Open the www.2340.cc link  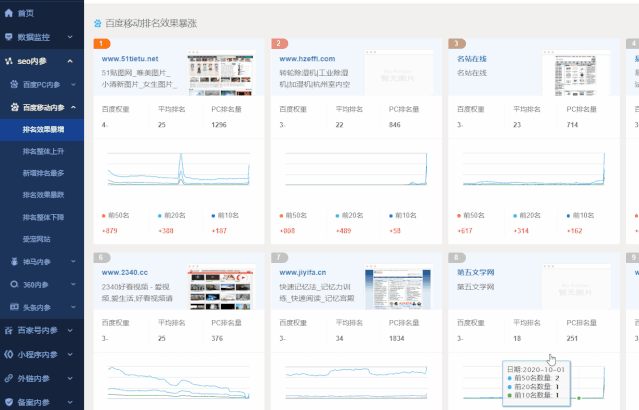125,272
